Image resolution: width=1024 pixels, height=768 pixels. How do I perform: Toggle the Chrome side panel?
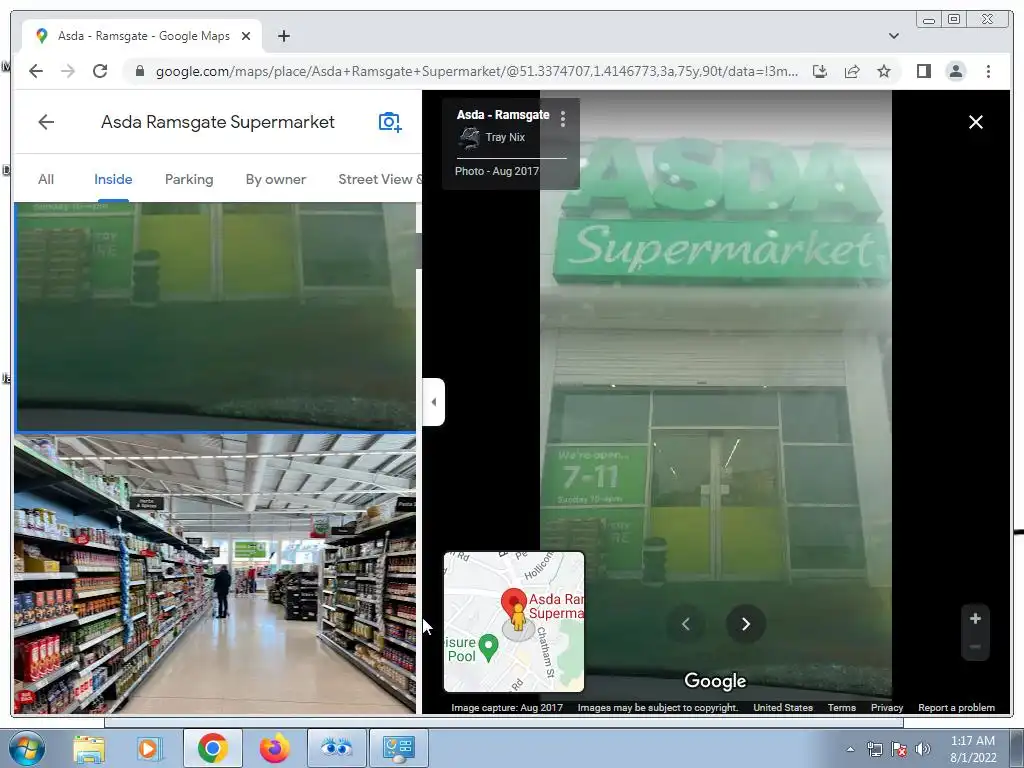(x=923, y=71)
